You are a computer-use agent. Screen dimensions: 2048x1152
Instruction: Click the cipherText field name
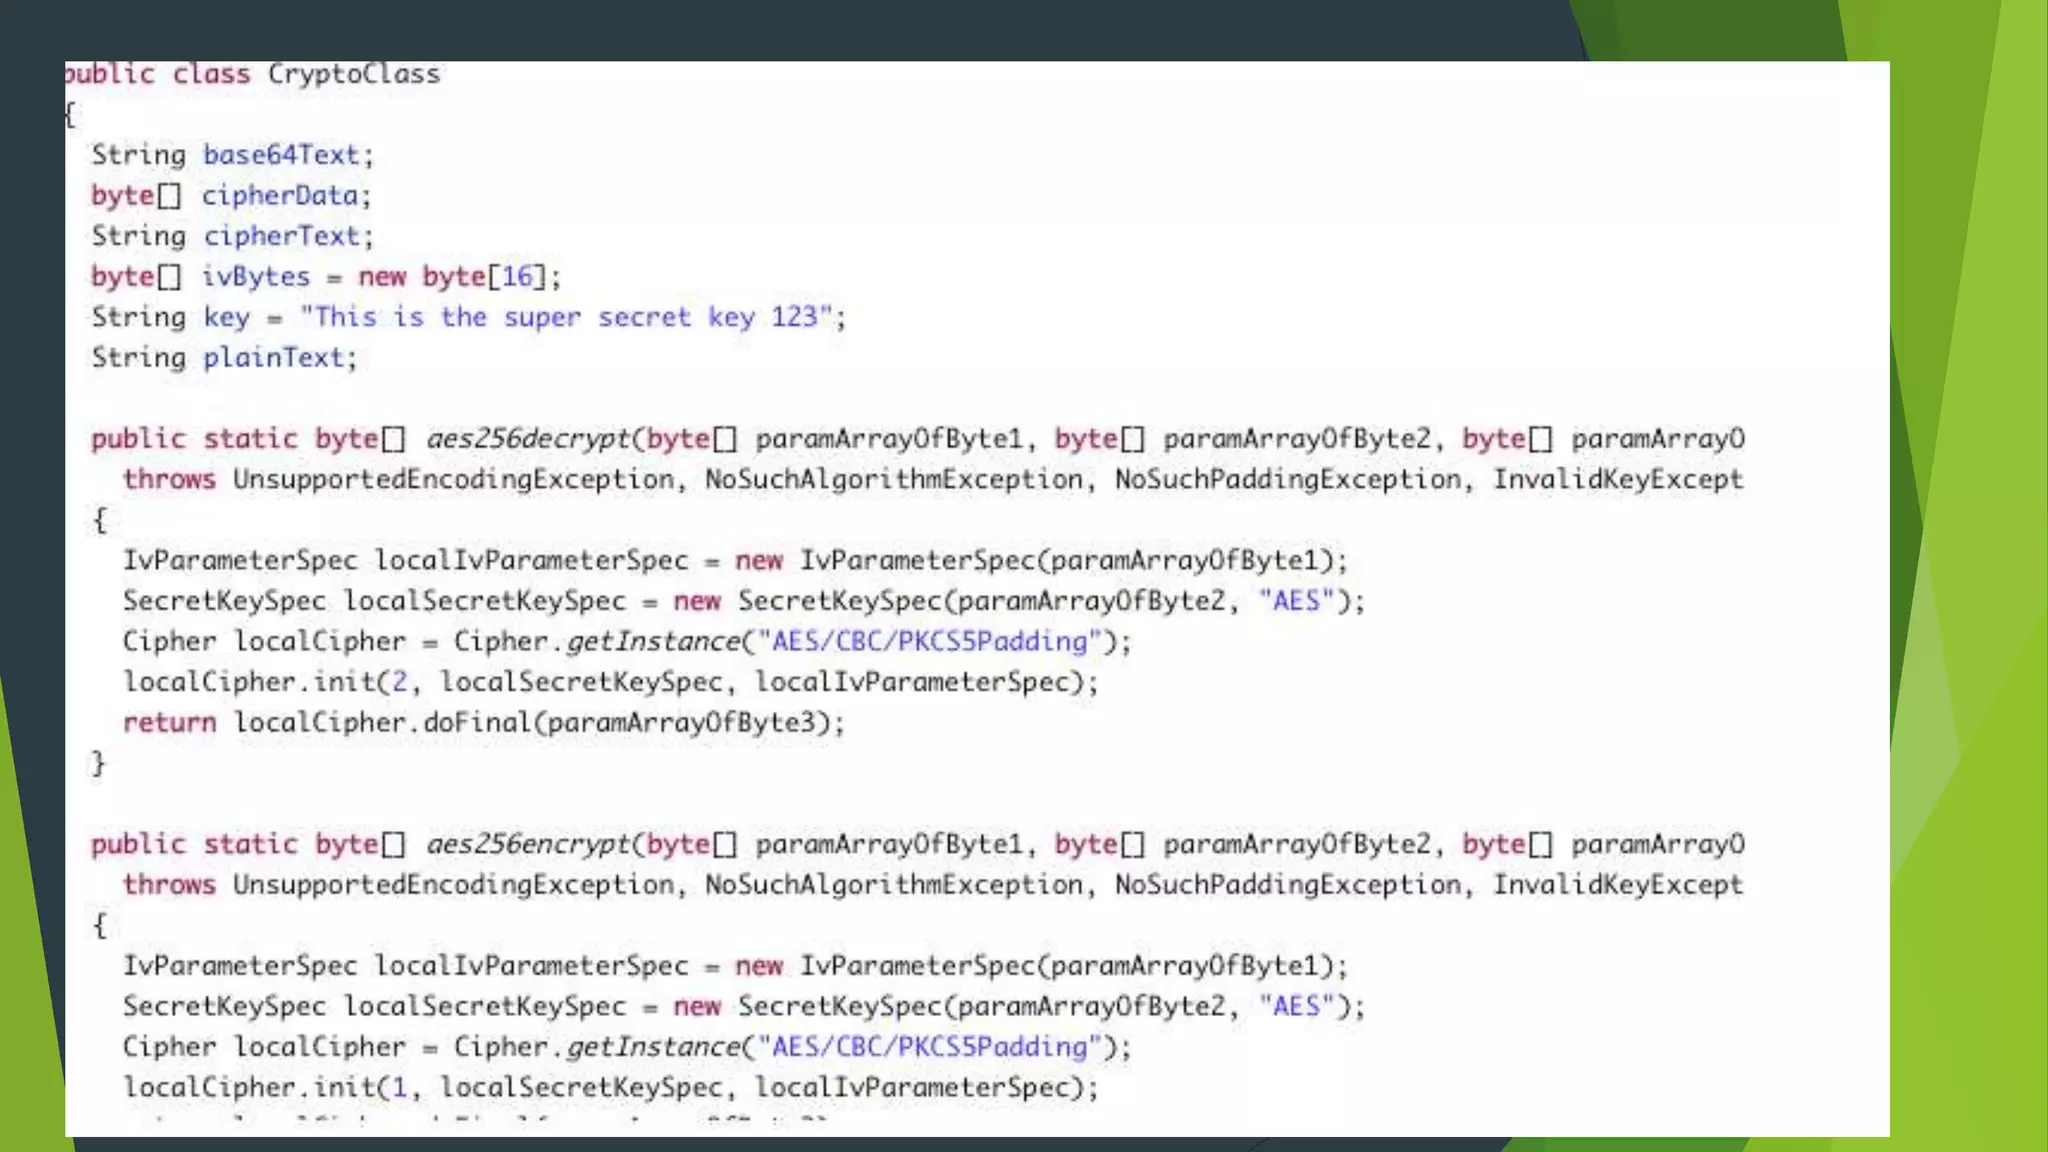(x=280, y=236)
